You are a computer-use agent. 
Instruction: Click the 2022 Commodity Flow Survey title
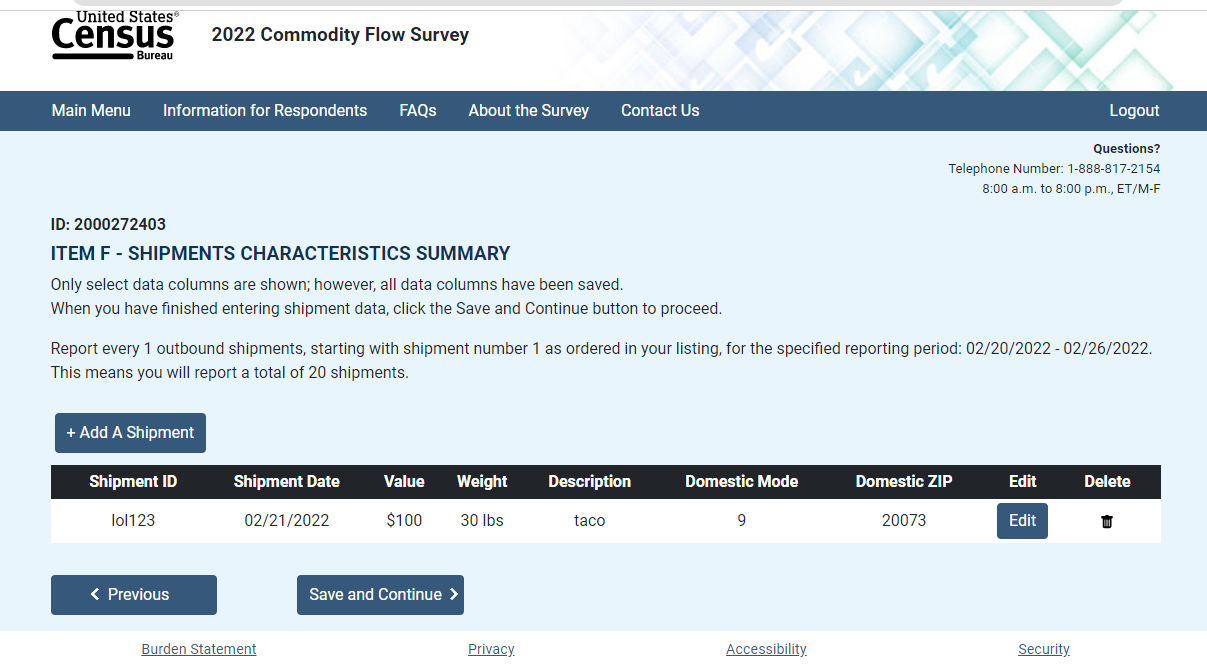340,35
